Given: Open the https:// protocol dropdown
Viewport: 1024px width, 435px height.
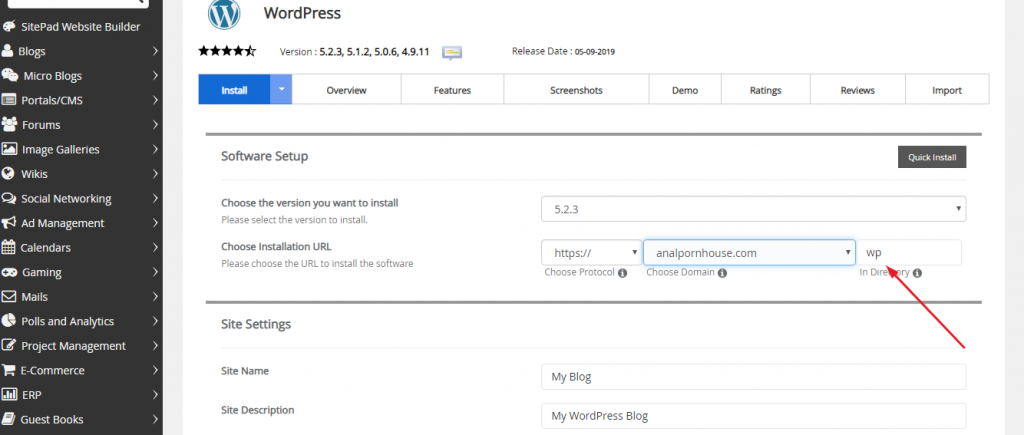Looking at the screenshot, I should point(590,253).
